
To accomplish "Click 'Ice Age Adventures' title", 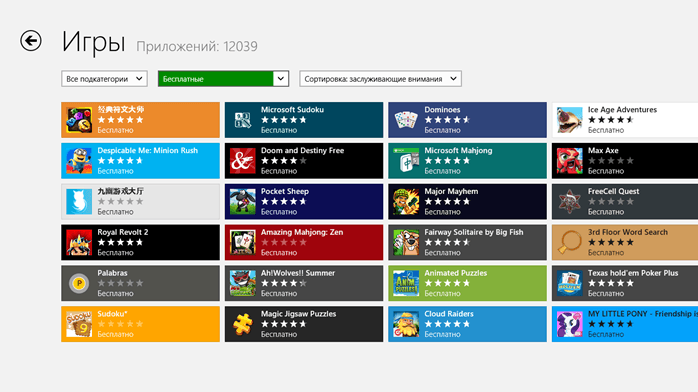I will coord(622,109).
